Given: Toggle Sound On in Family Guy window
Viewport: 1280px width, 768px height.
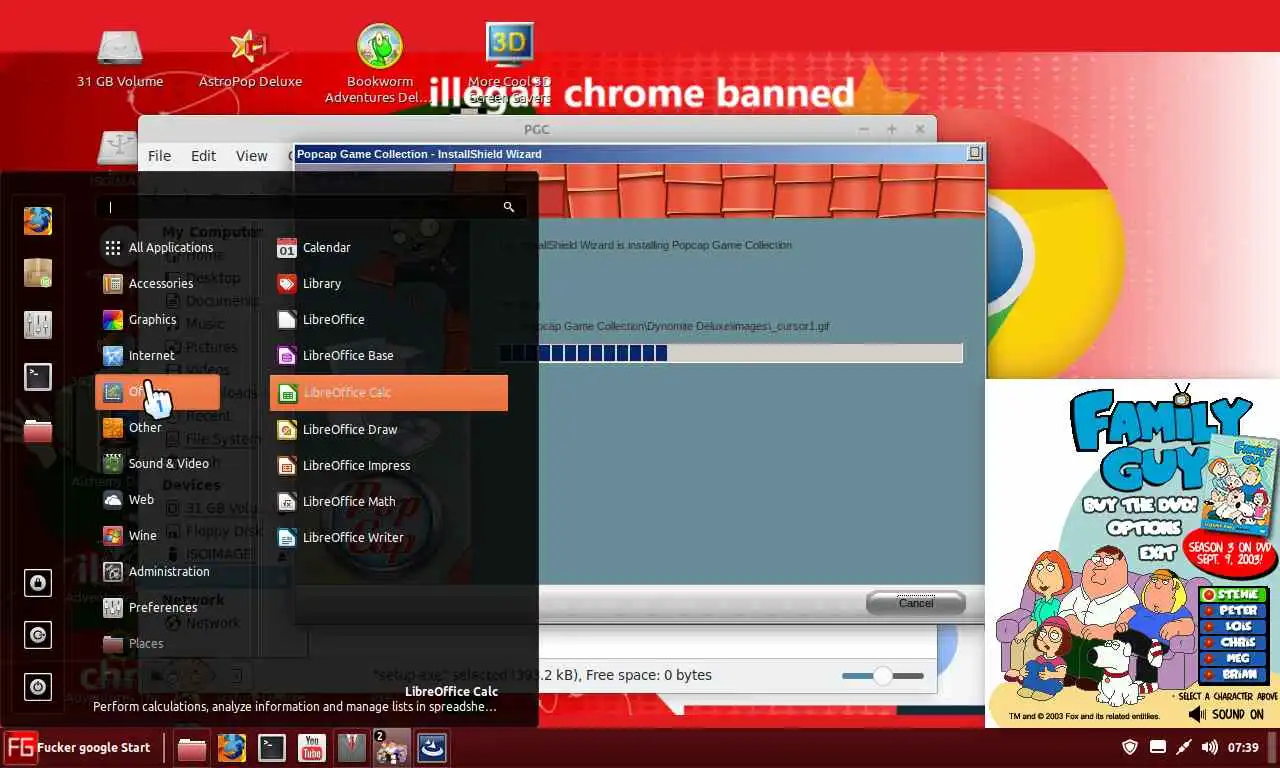Looking at the screenshot, I should [1226, 714].
